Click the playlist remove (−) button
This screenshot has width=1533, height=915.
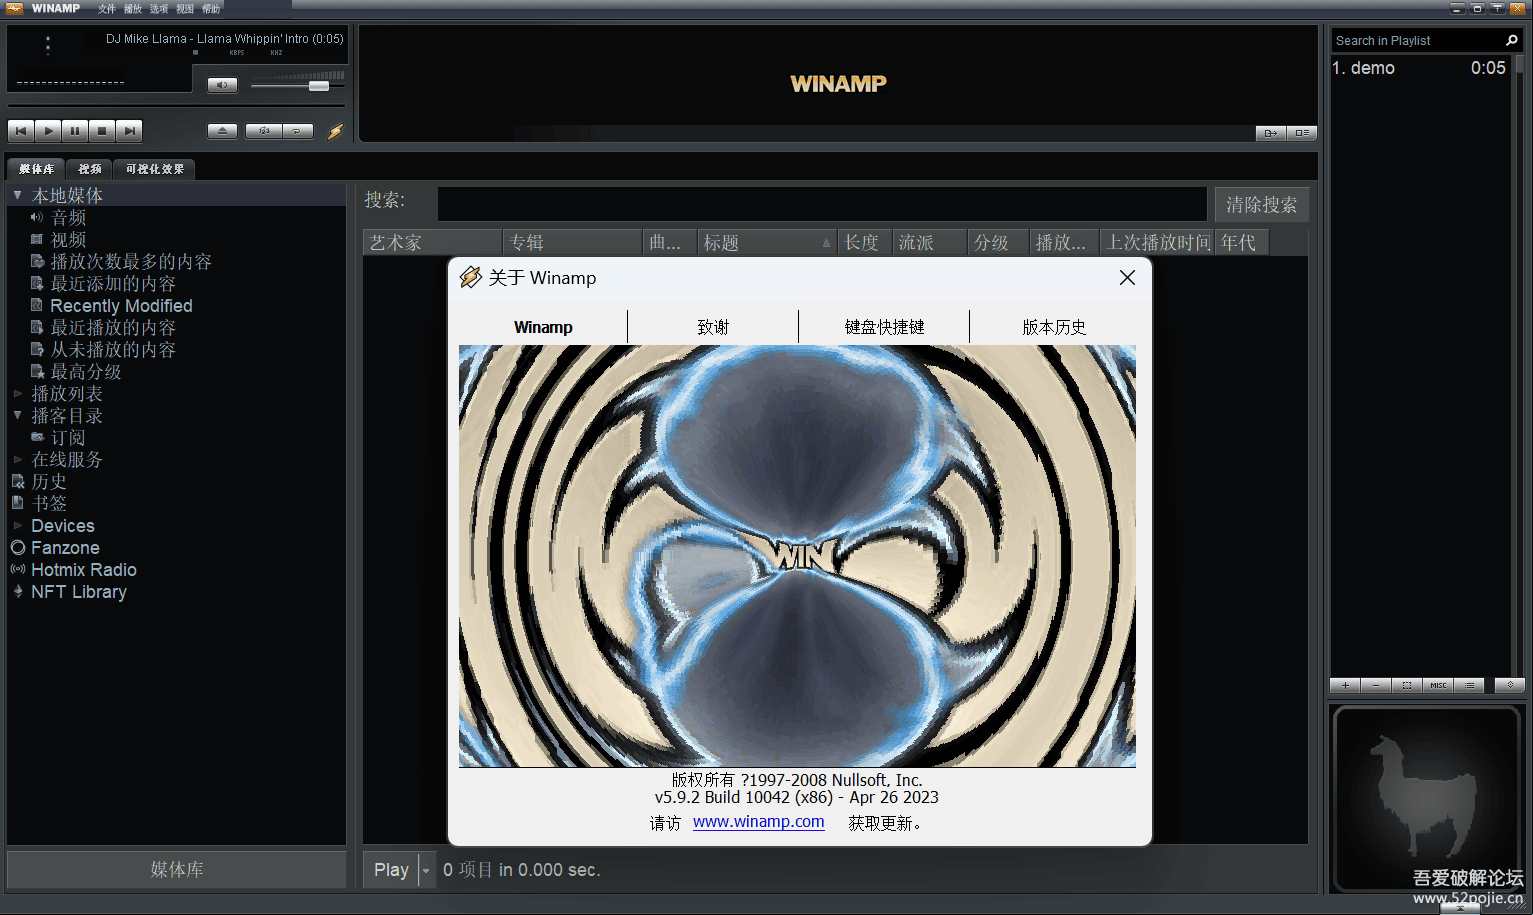1376,685
